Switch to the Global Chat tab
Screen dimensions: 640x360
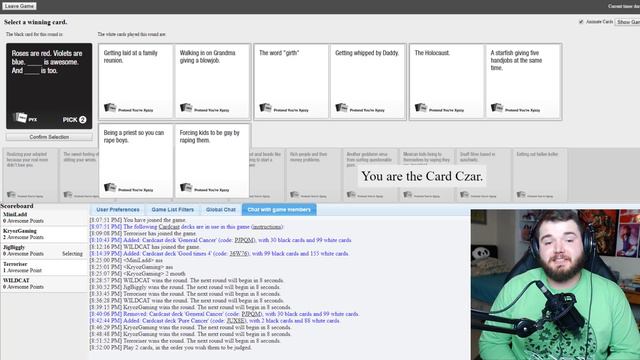(x=220, y=209)
